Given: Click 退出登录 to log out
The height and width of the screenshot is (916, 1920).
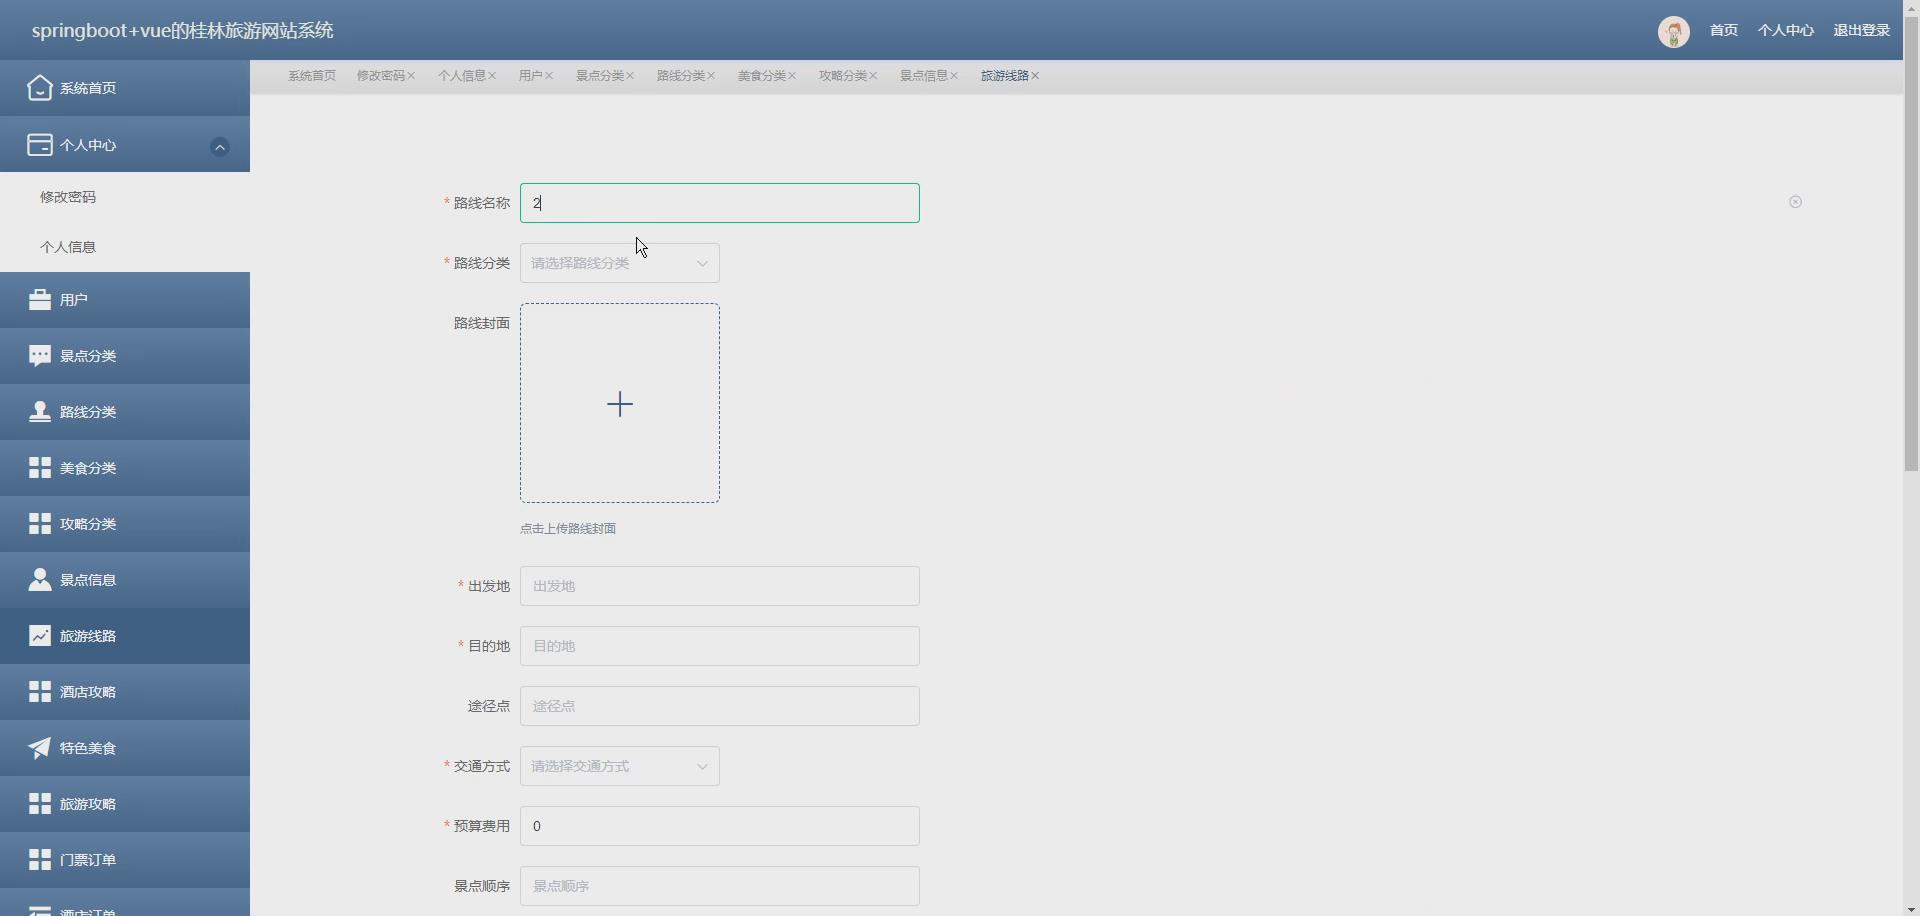Looking at the screenshot, I should 1861,31.
